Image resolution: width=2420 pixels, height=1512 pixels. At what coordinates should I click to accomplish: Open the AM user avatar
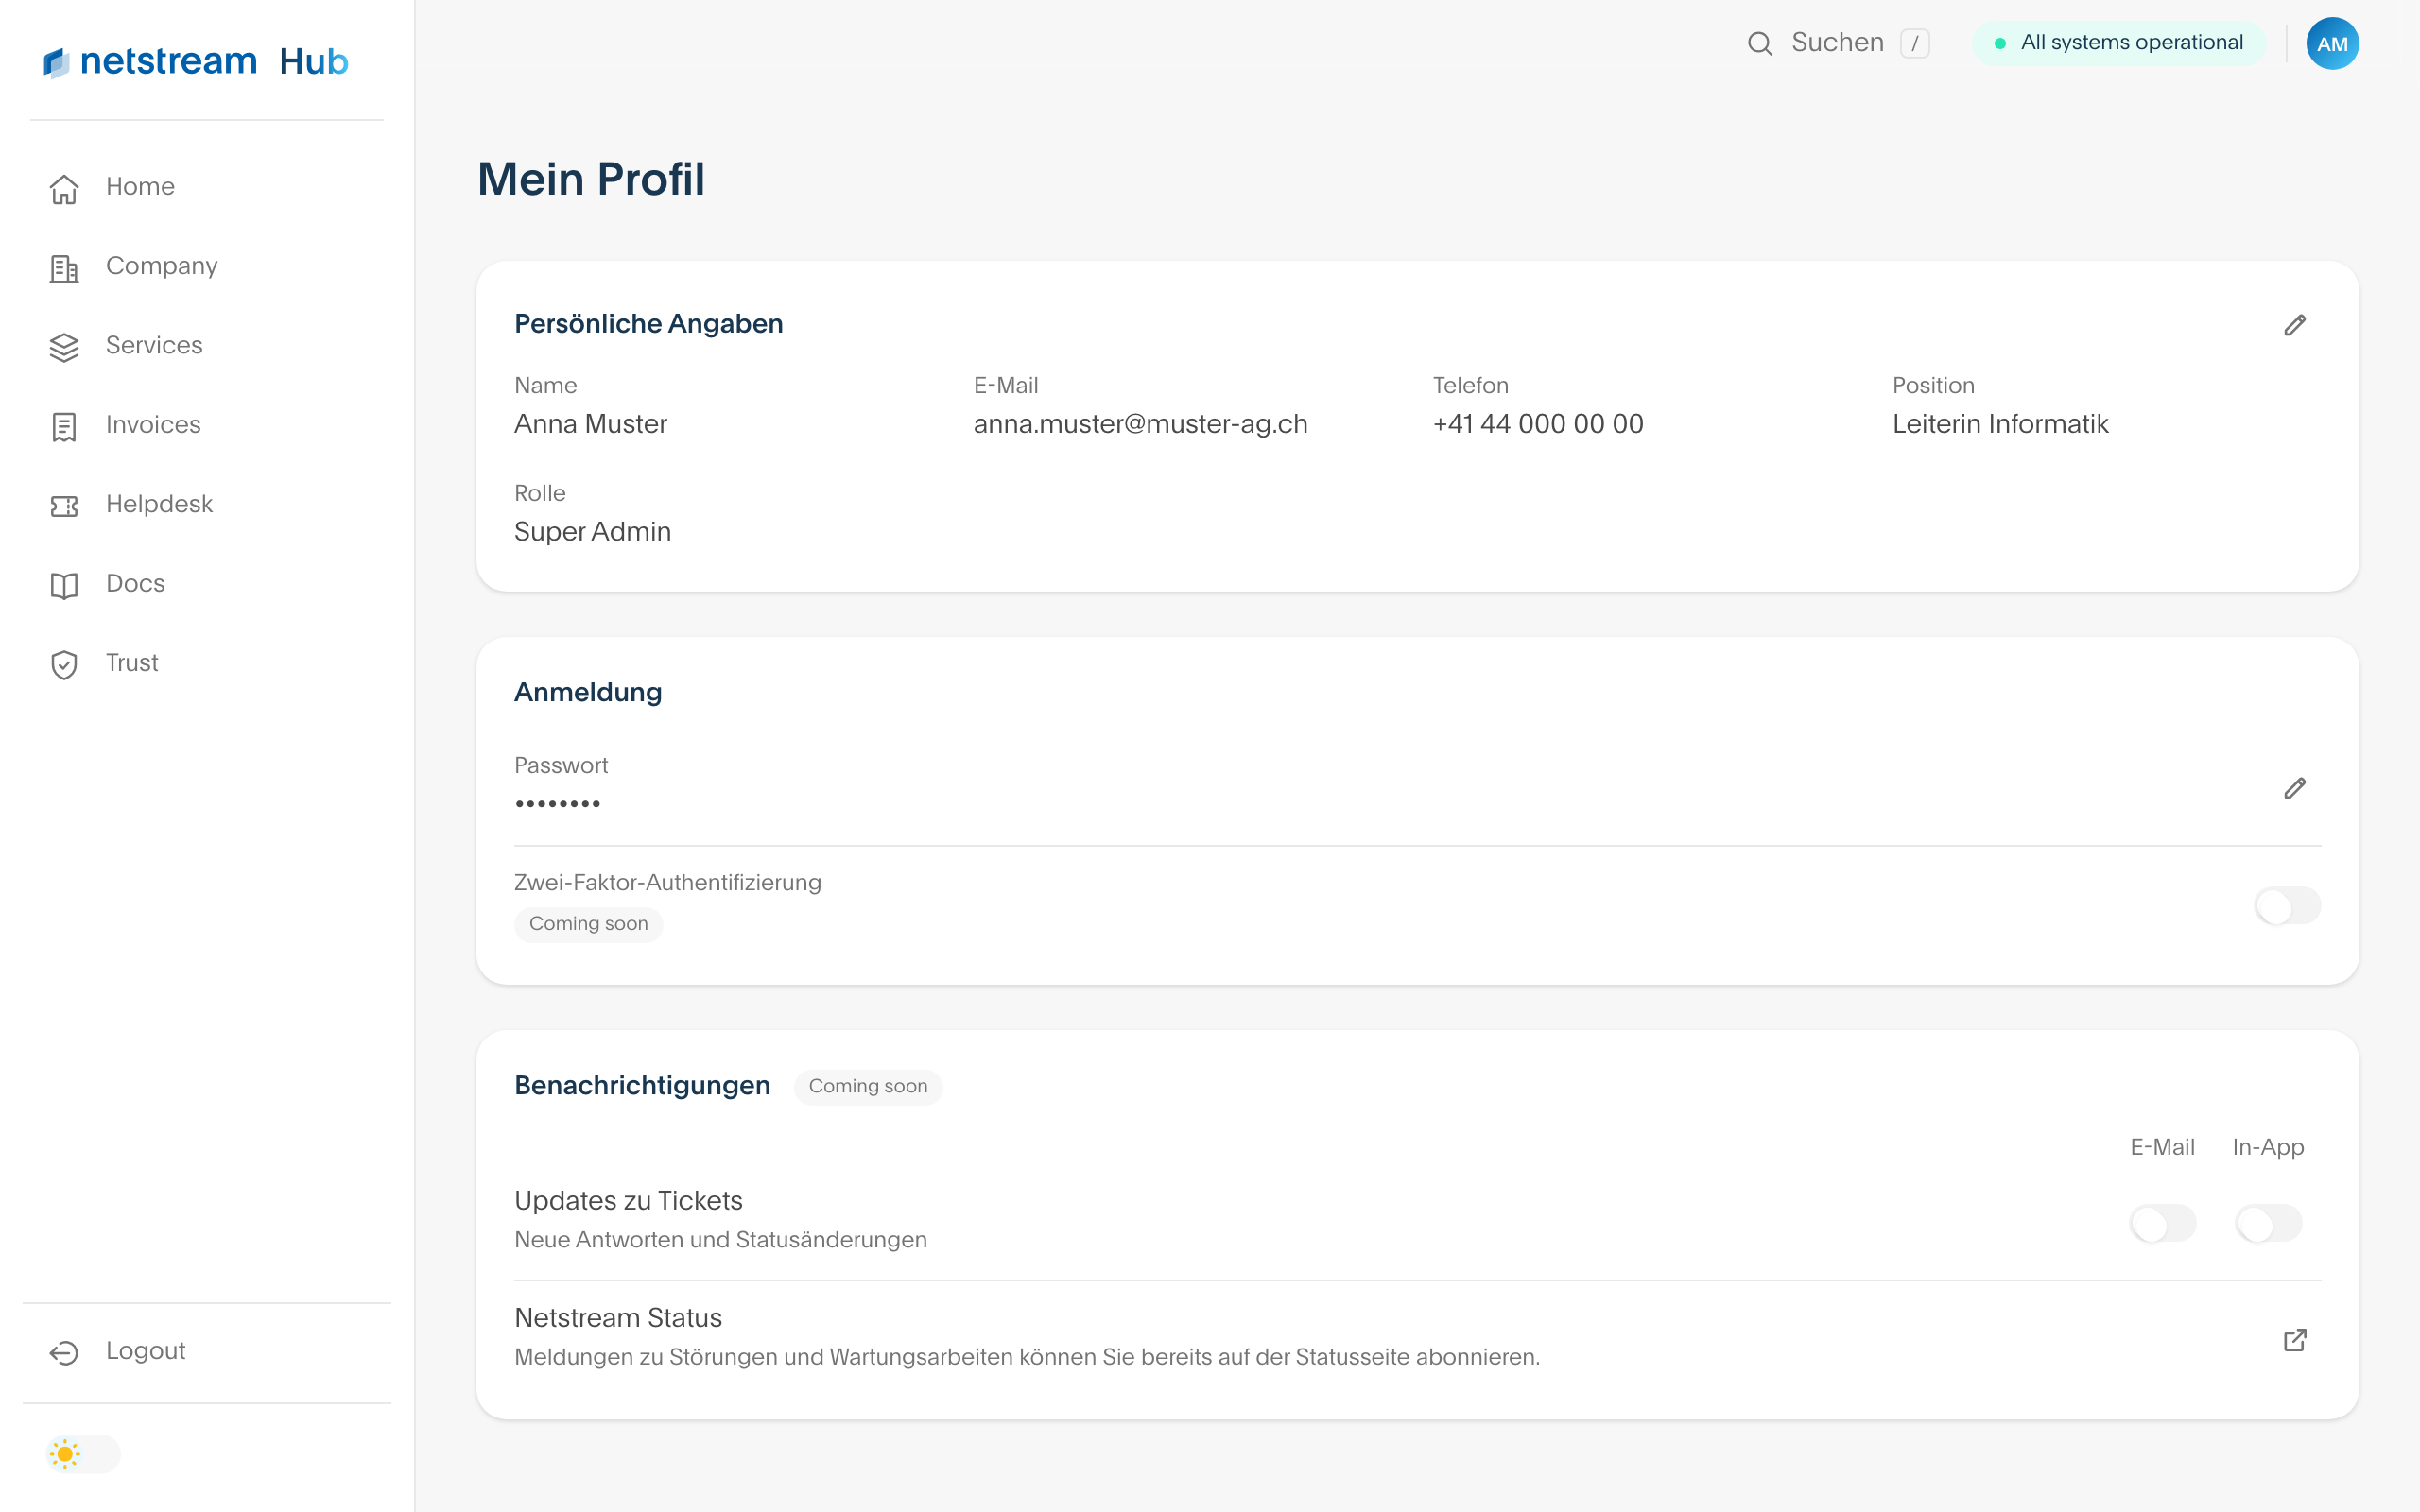pyautogui.click(x=2332, y=44)
